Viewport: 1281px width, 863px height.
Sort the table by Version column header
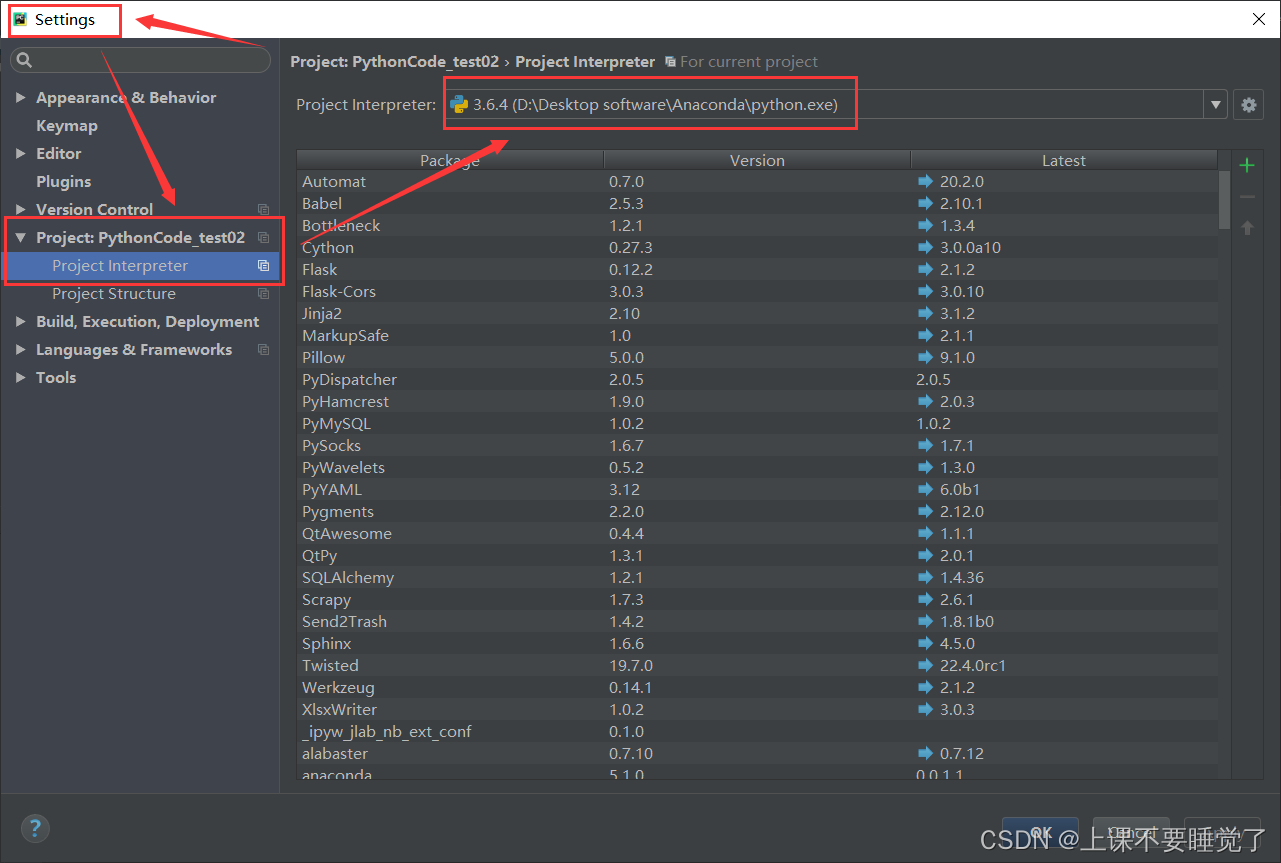pyautogui.click(x=757, y=160)
